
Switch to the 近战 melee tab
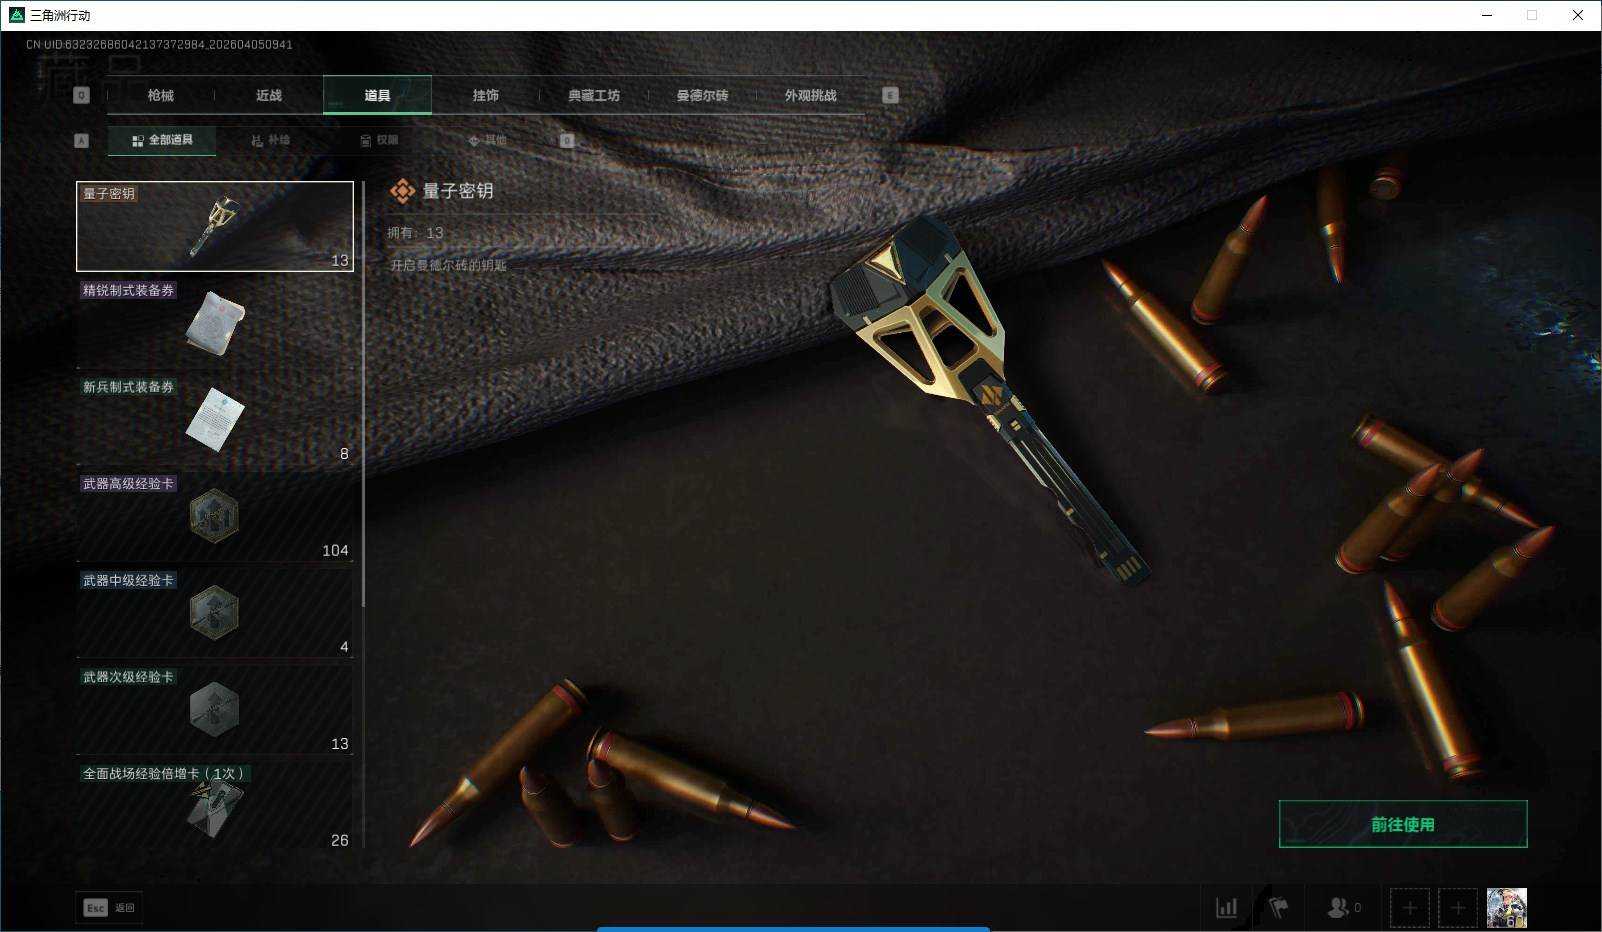(x=269, y=95)
